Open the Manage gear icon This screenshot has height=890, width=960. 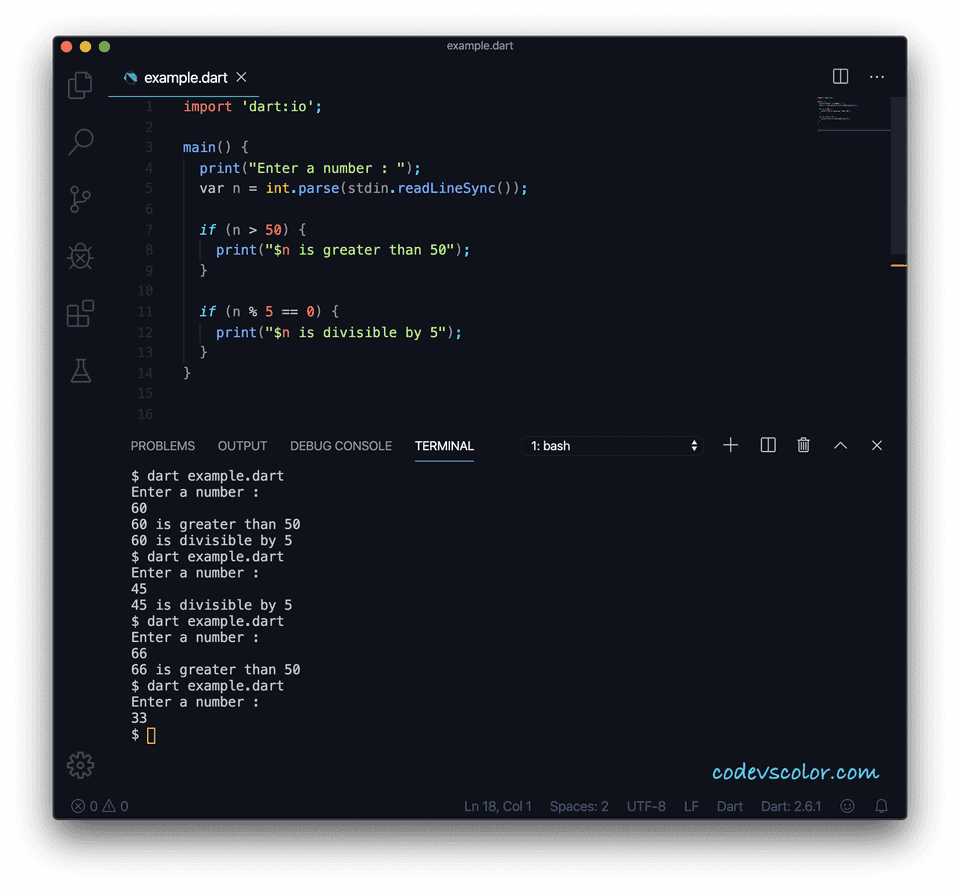80,765
